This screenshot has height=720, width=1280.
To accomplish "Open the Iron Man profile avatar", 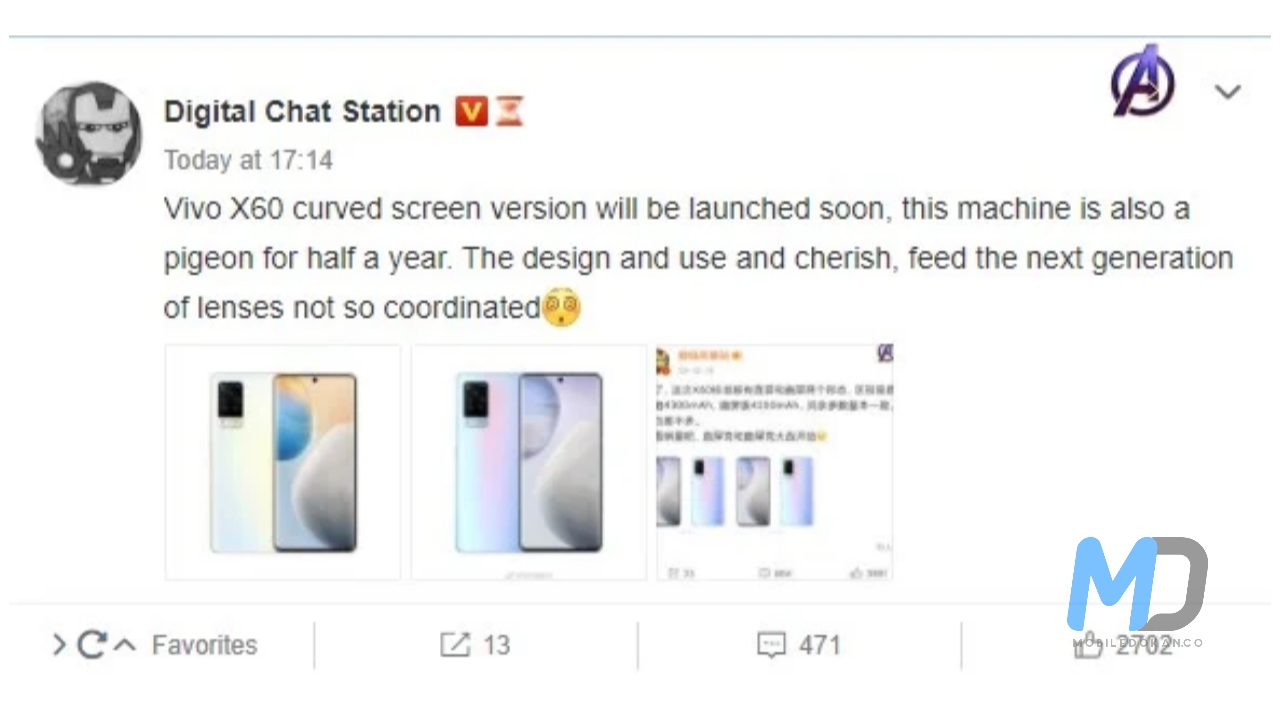I will [x=88, y=133].
